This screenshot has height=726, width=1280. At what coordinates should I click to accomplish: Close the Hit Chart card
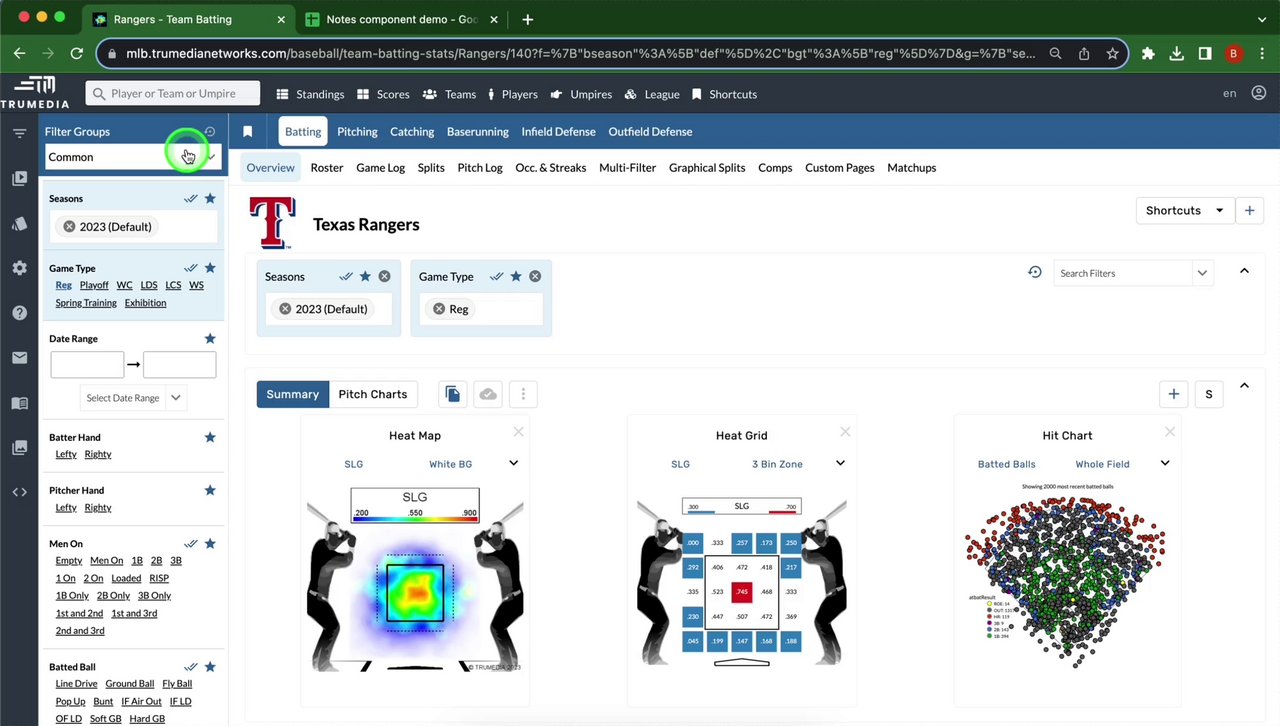[1170, 432]
